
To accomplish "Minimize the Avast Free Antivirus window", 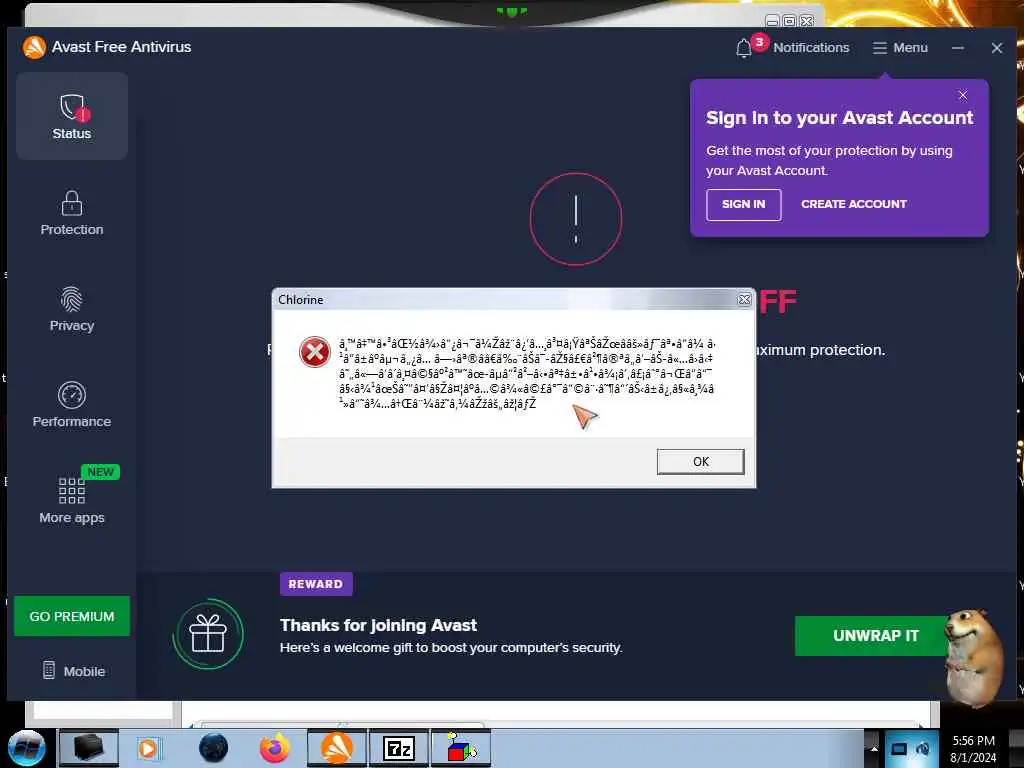I will (957, 48).
